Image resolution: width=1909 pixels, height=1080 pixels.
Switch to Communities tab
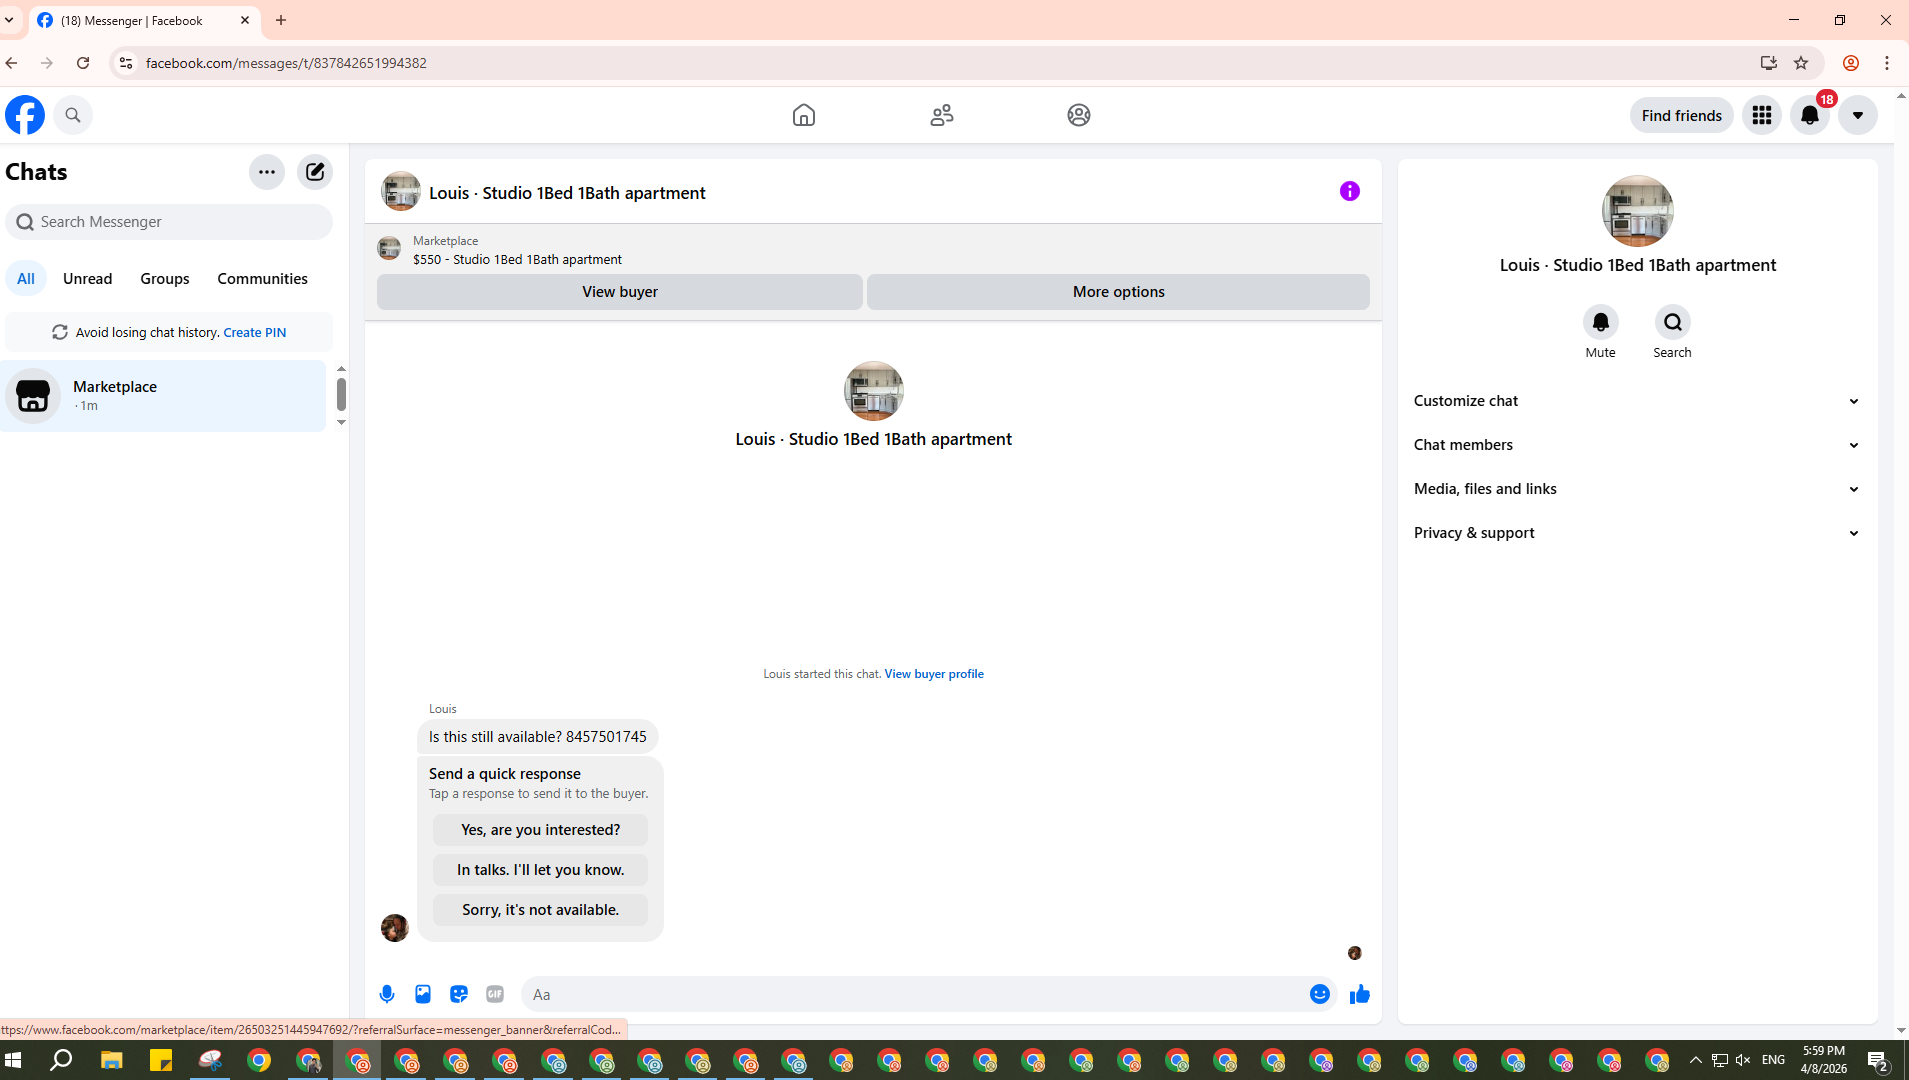[263, 279]
